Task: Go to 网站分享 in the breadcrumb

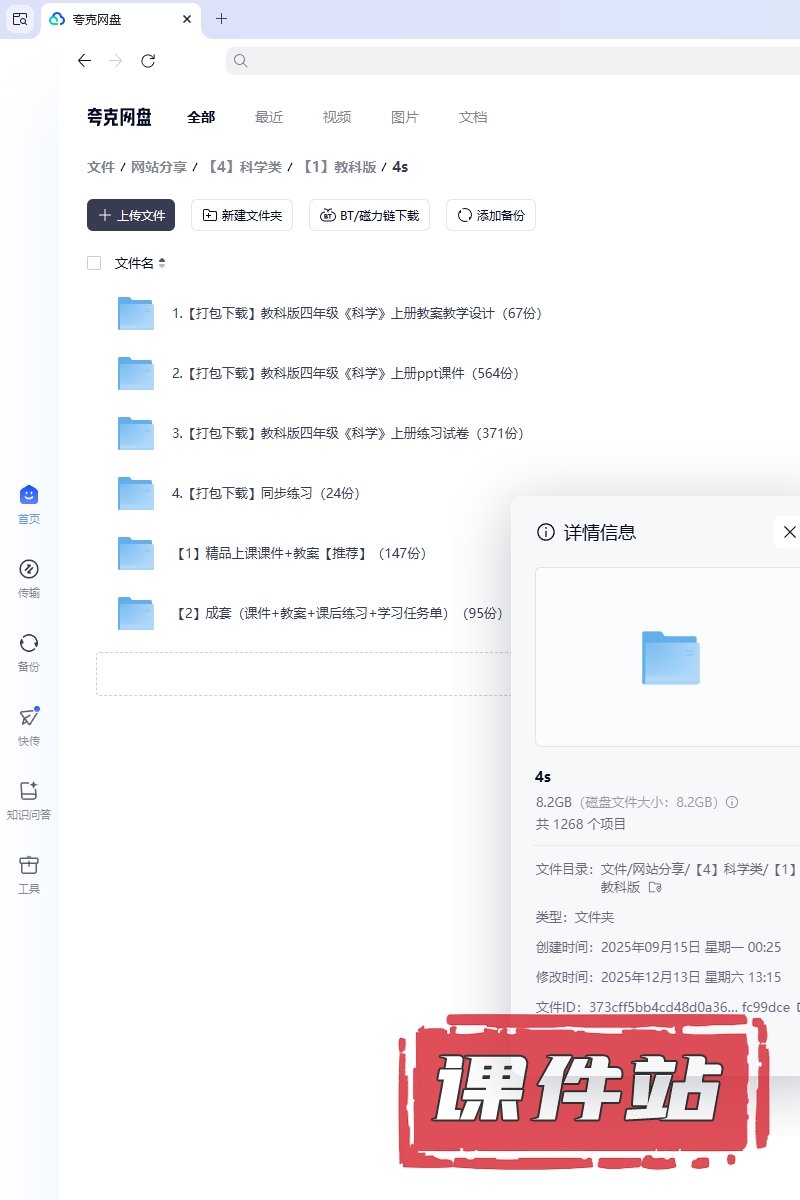Action: (159, 167)
